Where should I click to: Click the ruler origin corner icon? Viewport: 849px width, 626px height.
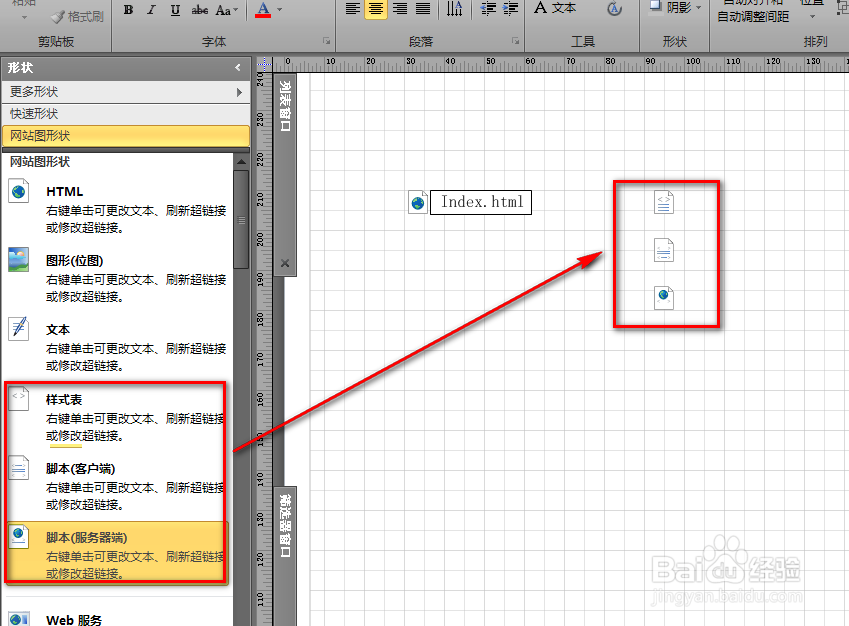coord(264,64)
